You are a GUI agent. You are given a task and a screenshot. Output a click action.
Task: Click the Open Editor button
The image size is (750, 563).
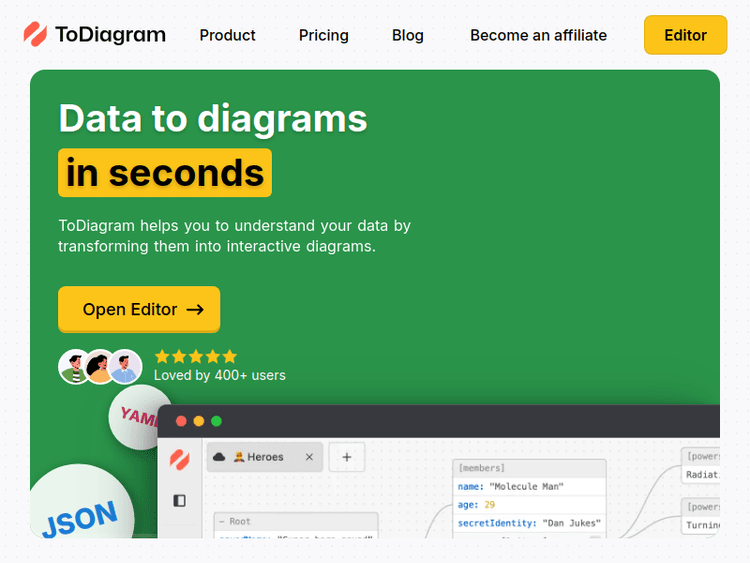pos(139,309)
